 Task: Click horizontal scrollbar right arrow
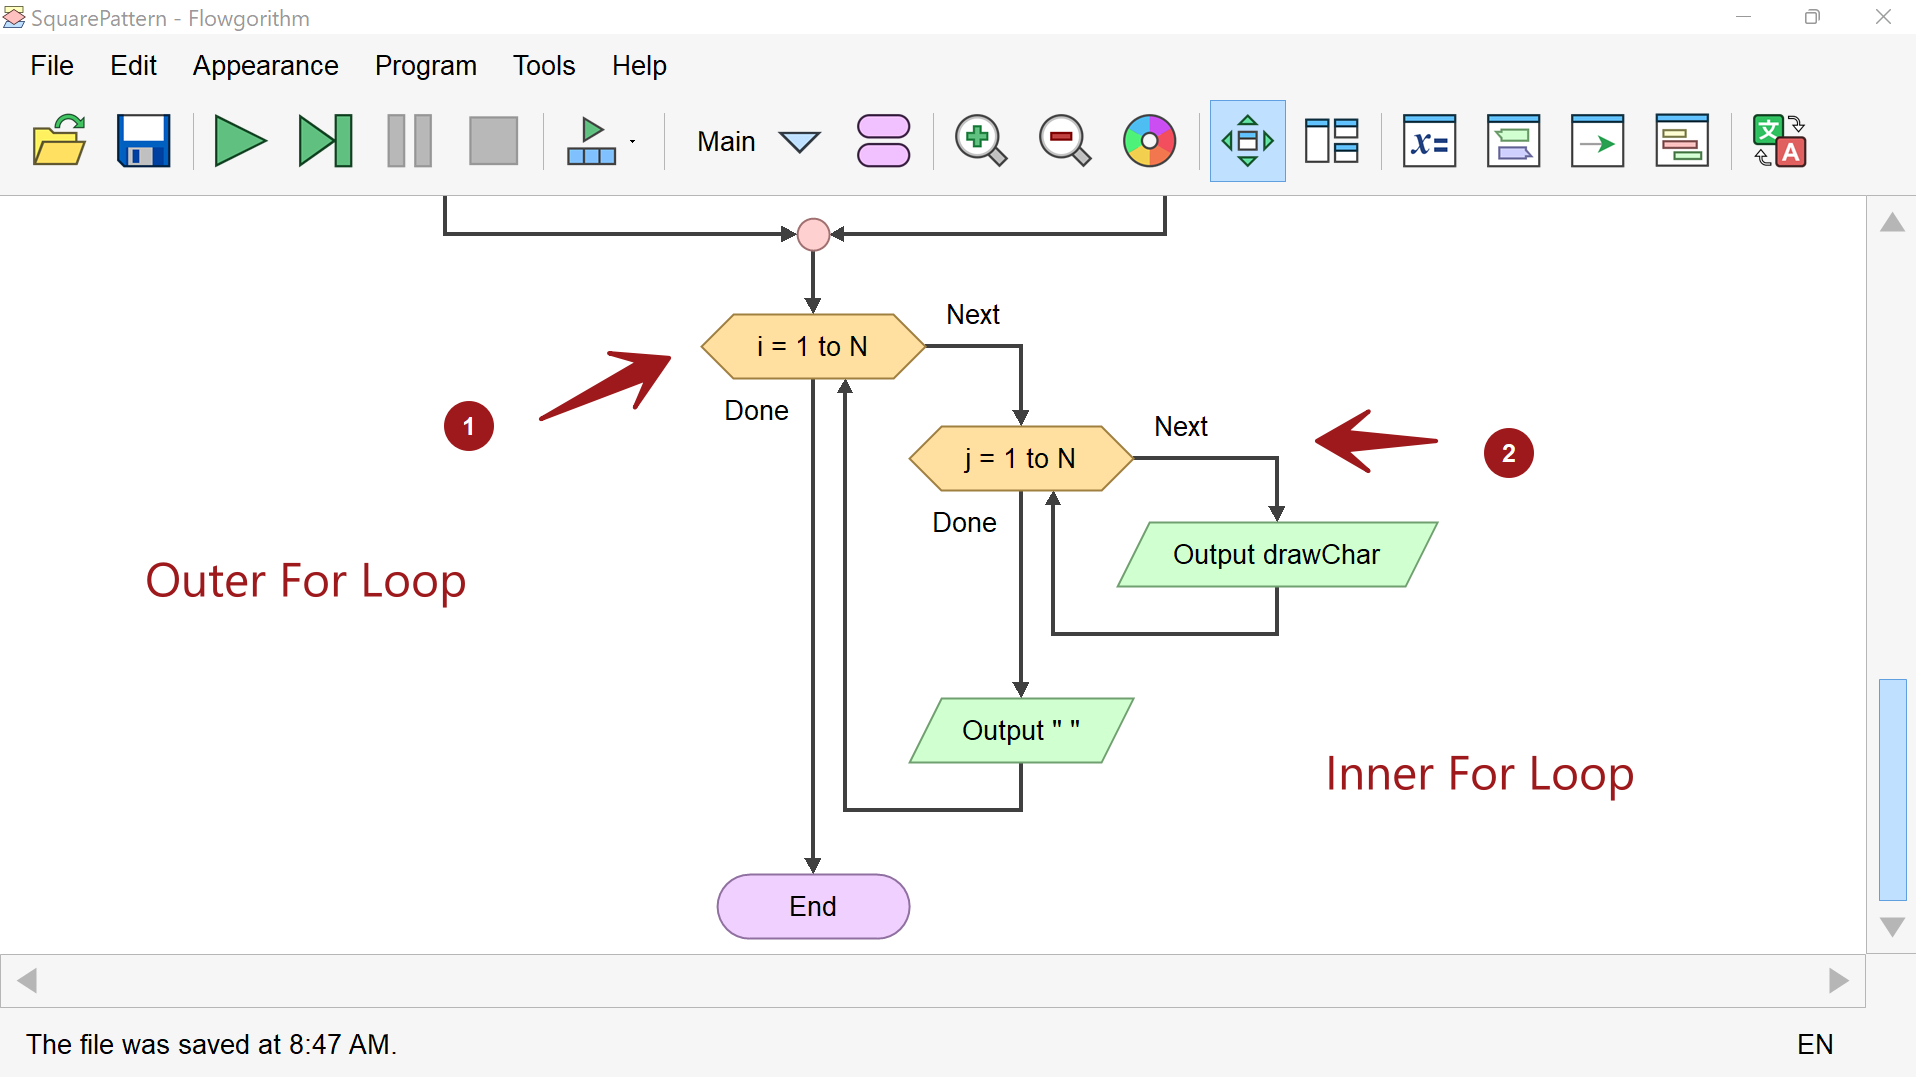(x=1838, y=981)
